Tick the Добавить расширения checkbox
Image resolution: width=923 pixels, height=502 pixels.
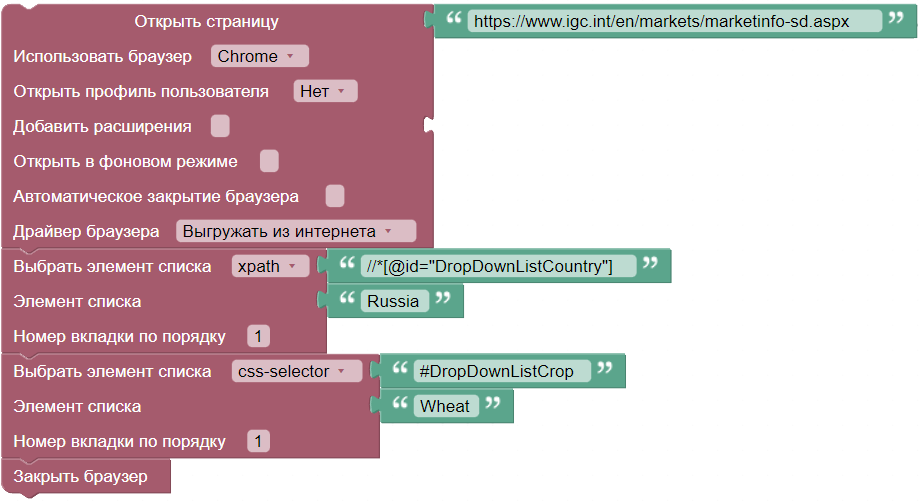pos(220,126)
